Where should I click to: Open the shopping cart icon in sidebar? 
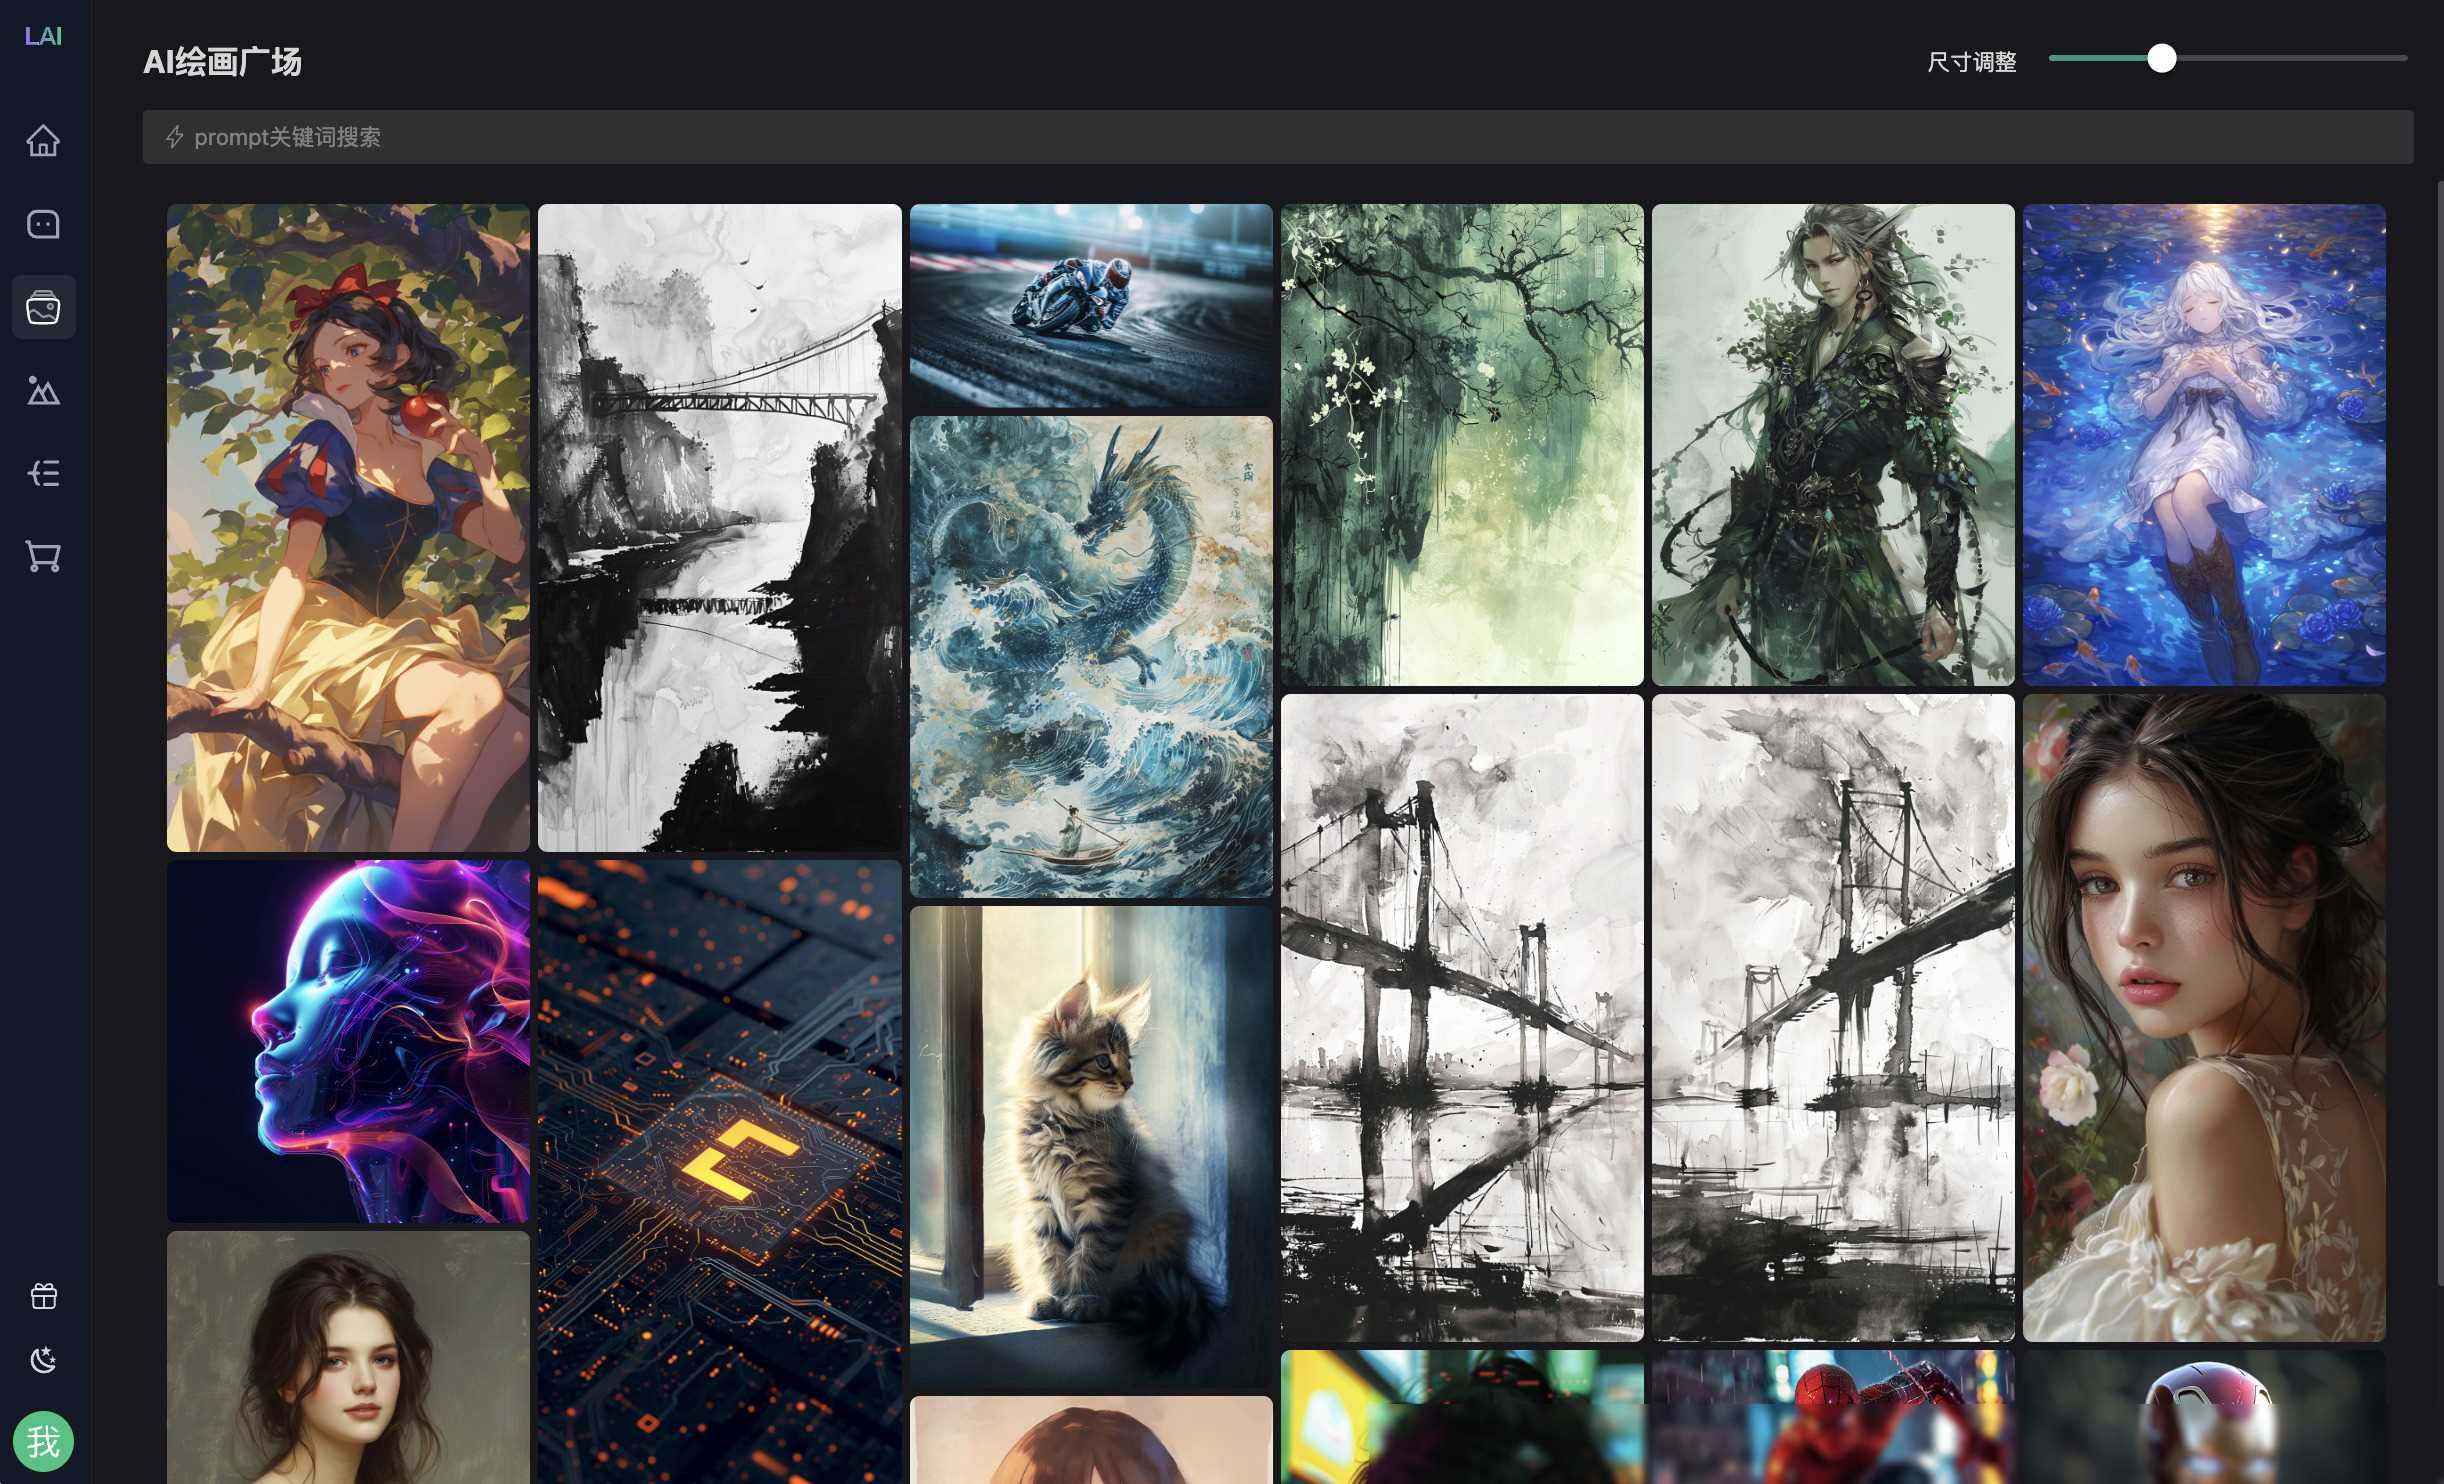pyautogui.click(x=43, y=556)
